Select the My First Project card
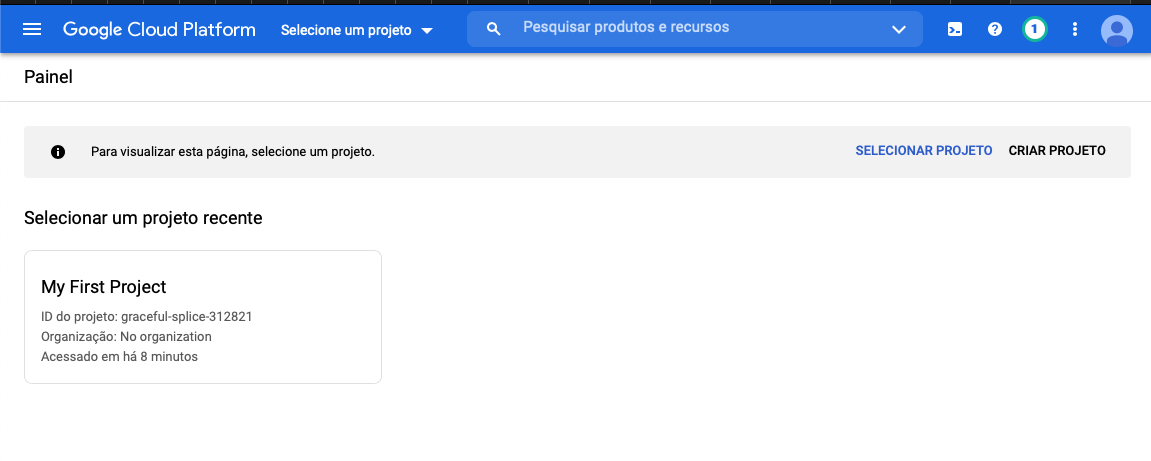1151x461 pixels. click(203, 316)
